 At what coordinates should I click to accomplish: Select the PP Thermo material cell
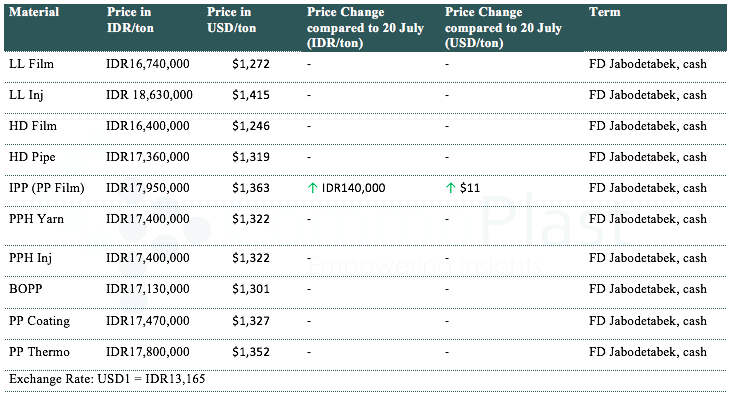(38, 352)
